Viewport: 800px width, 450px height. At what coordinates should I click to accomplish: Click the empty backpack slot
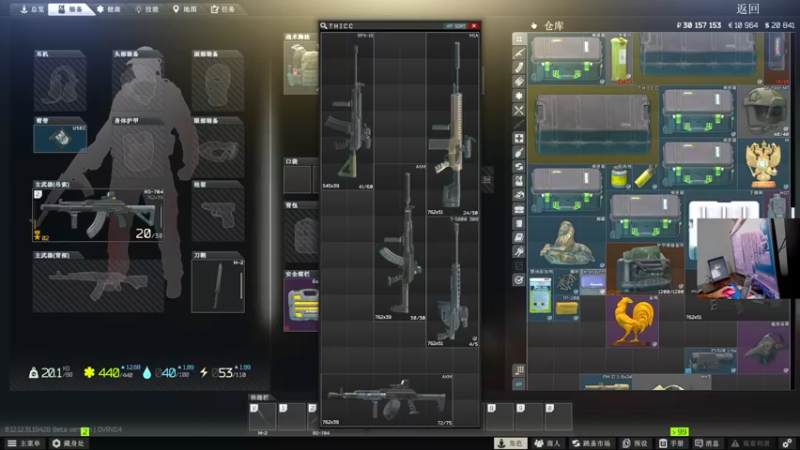(302, 236)
